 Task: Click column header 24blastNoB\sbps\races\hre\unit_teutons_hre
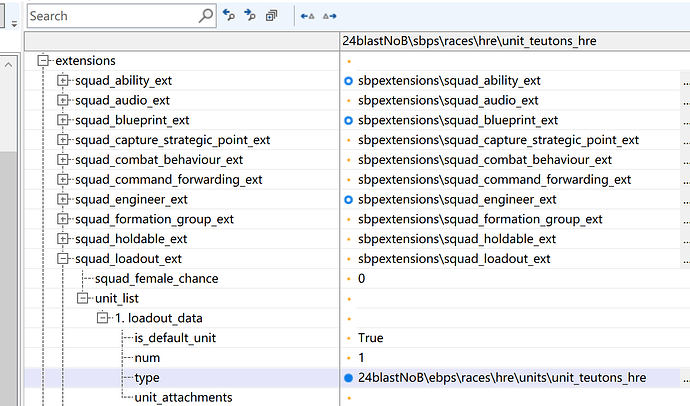coord(470,41)
